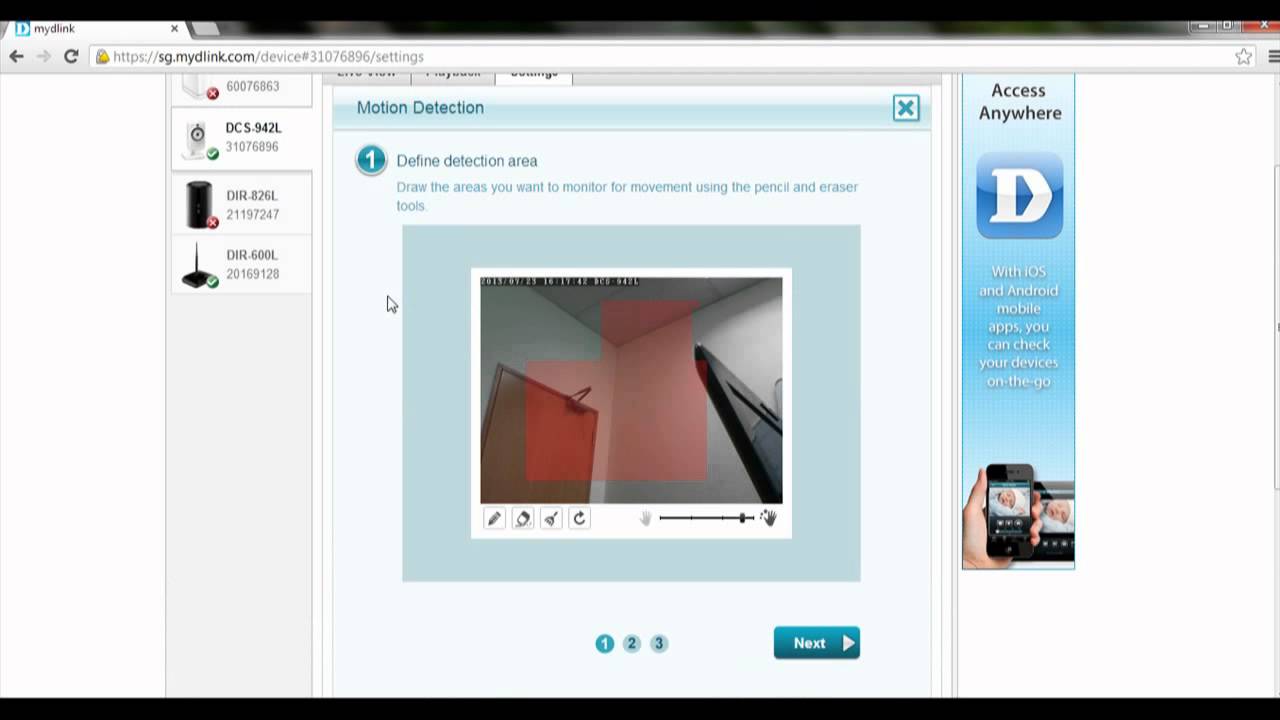Click the 'Define detection area' heading
The width and height of the screenshot is (1280, 720).
coord(467,161)
